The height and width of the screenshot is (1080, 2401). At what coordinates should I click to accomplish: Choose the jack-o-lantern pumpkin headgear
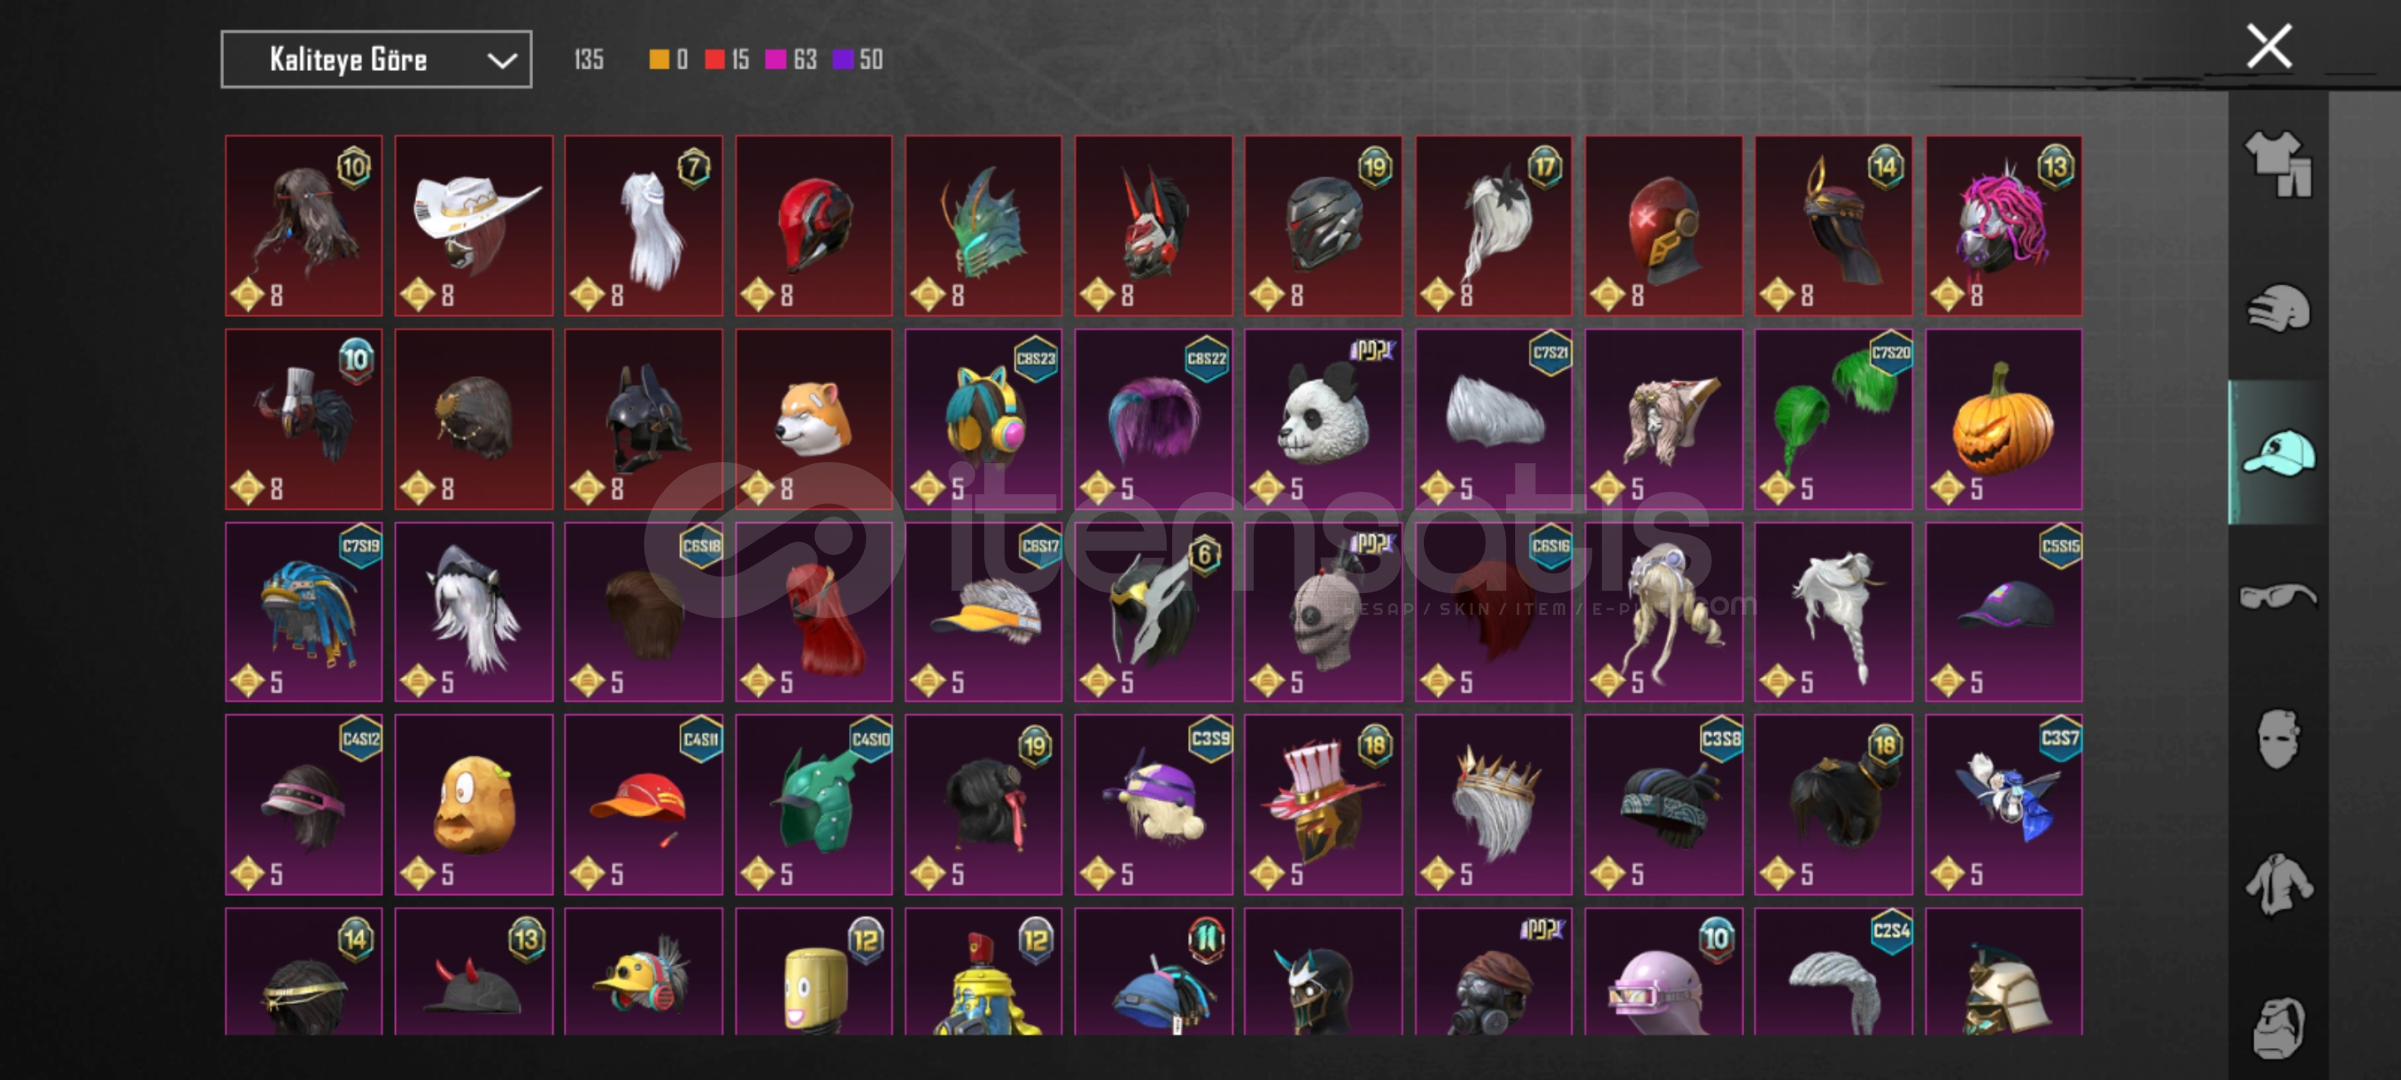[x=2004, y=419]
